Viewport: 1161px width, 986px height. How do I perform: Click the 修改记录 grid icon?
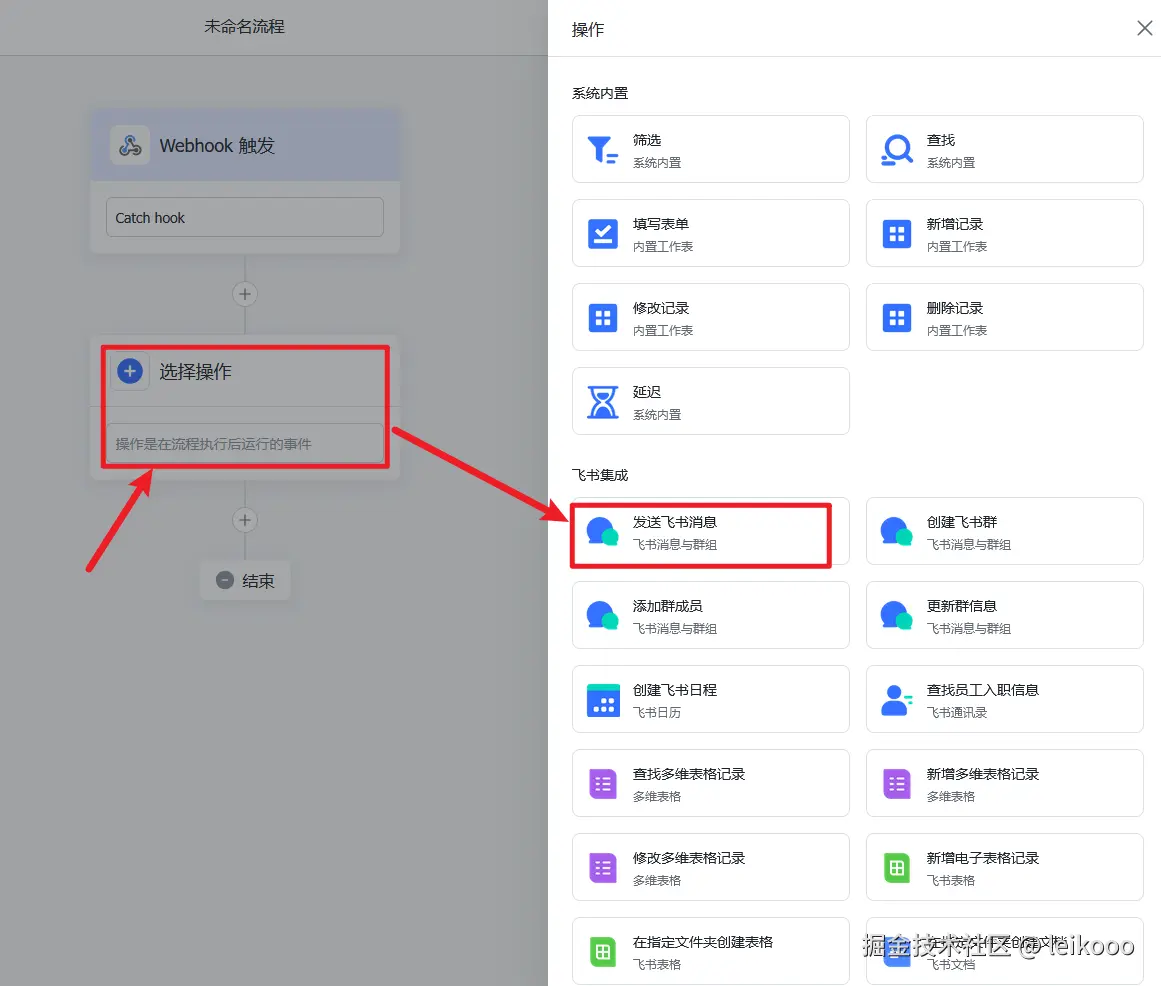coord(603,318)
